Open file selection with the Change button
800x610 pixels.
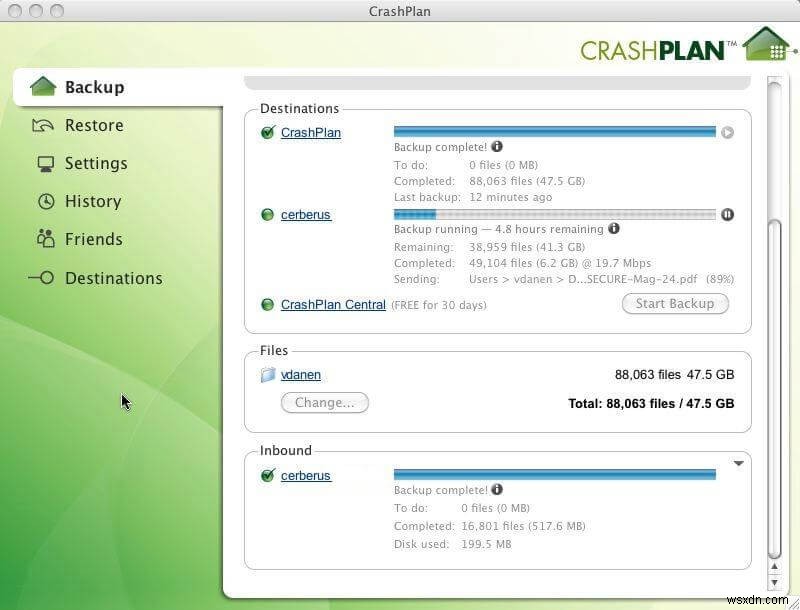tap(324, 402)
